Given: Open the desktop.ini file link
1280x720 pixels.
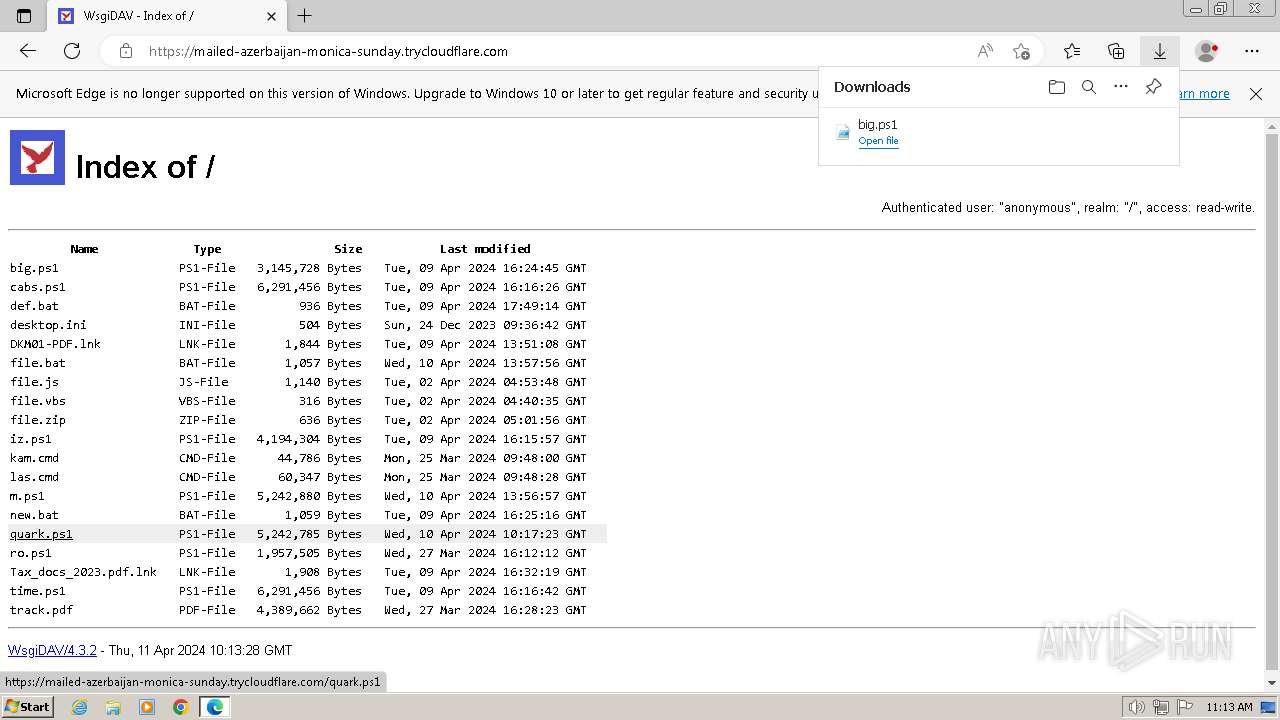Looking at the screenshot, I should pos(48,325).
